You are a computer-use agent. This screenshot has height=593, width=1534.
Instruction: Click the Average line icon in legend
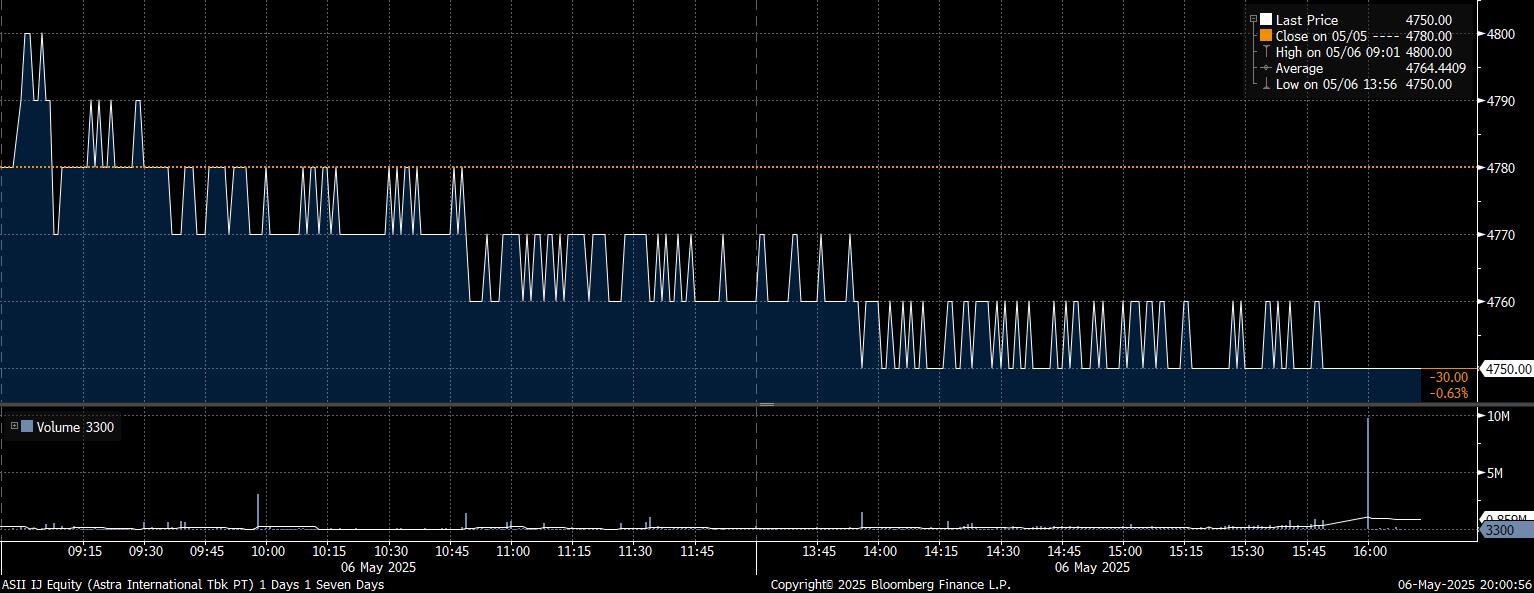1266,68
